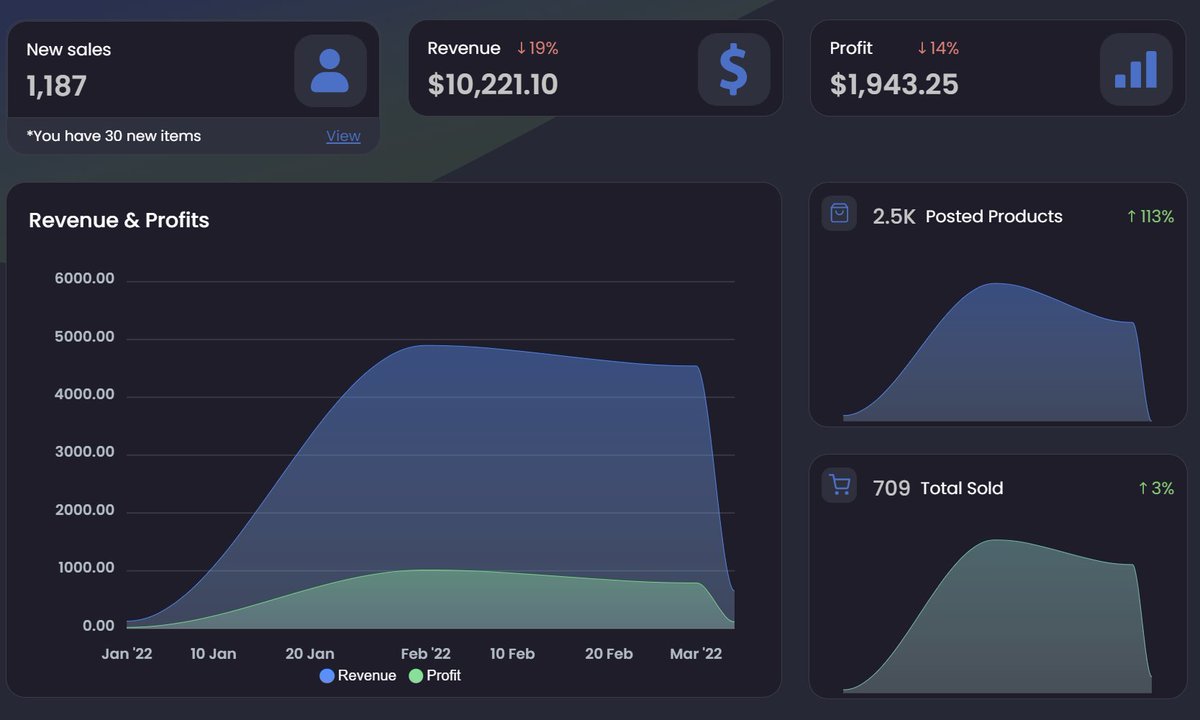
Task: Click the green Profit color dot in legend
Action: pyautogui.click(x=414, y=675)
